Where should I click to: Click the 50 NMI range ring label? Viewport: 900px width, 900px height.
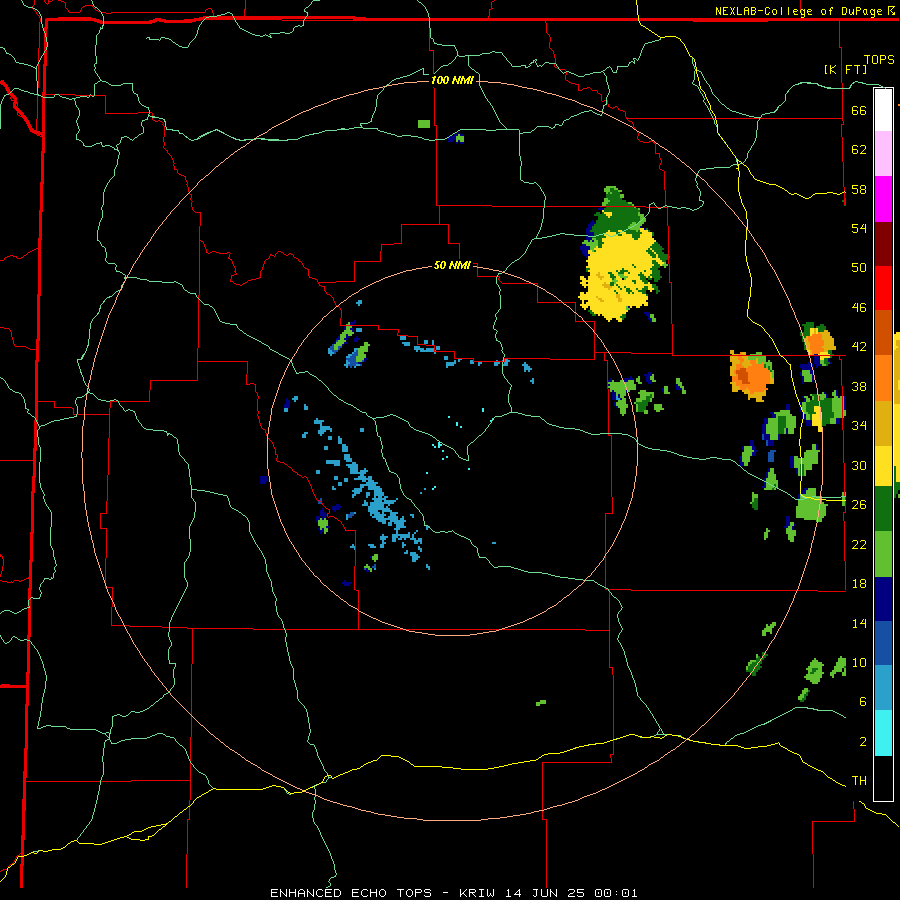[452, 265]
